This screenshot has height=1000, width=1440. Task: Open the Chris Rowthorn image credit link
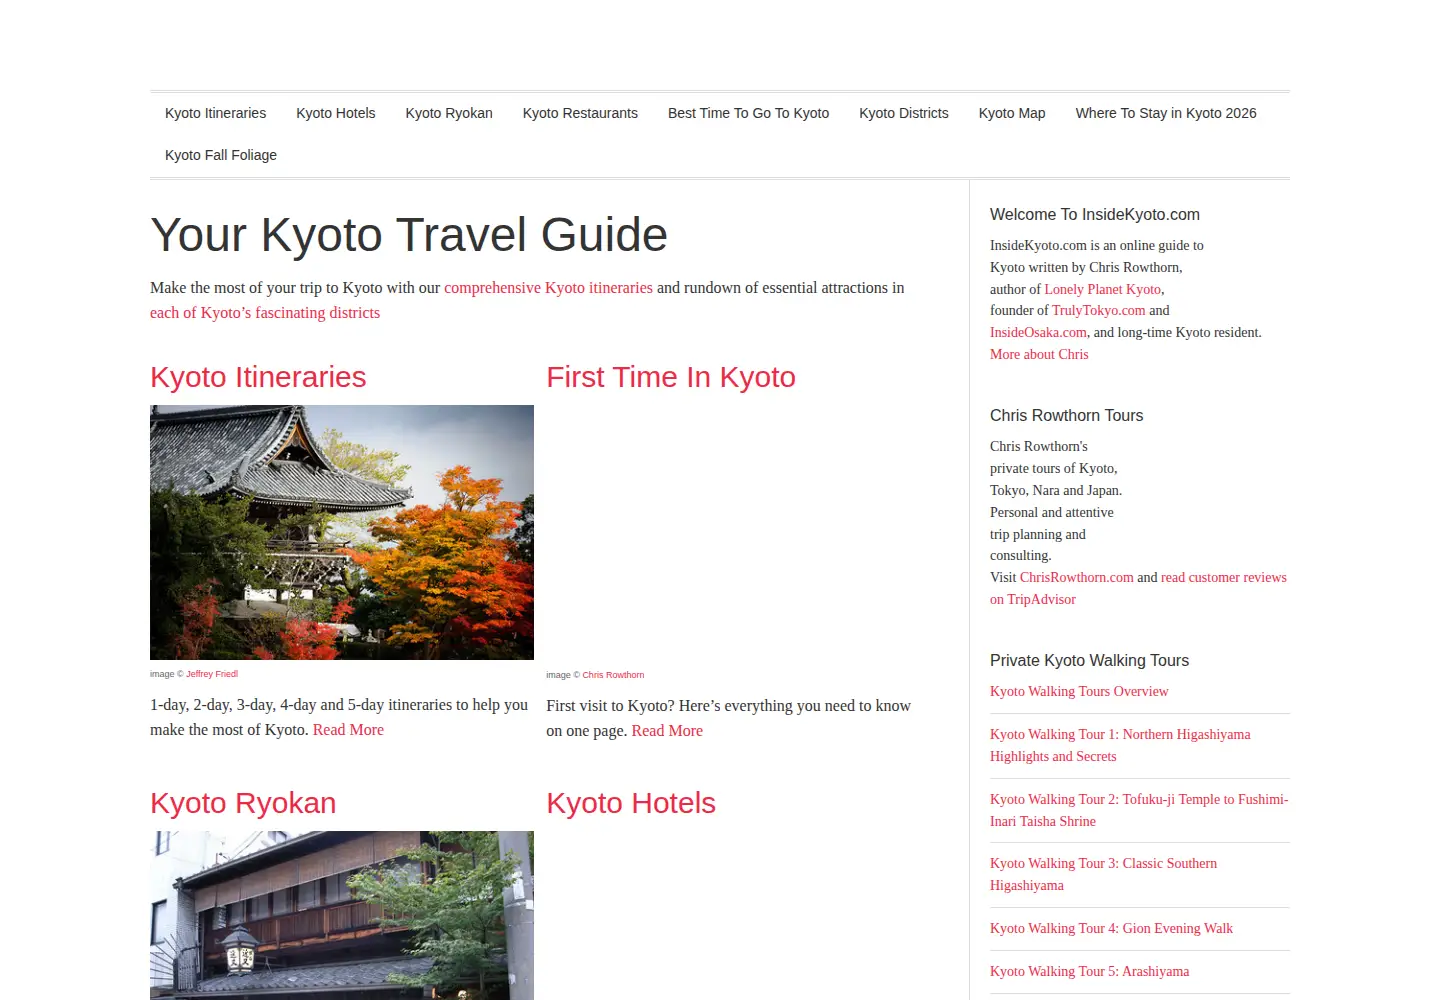tap(613, 675)
